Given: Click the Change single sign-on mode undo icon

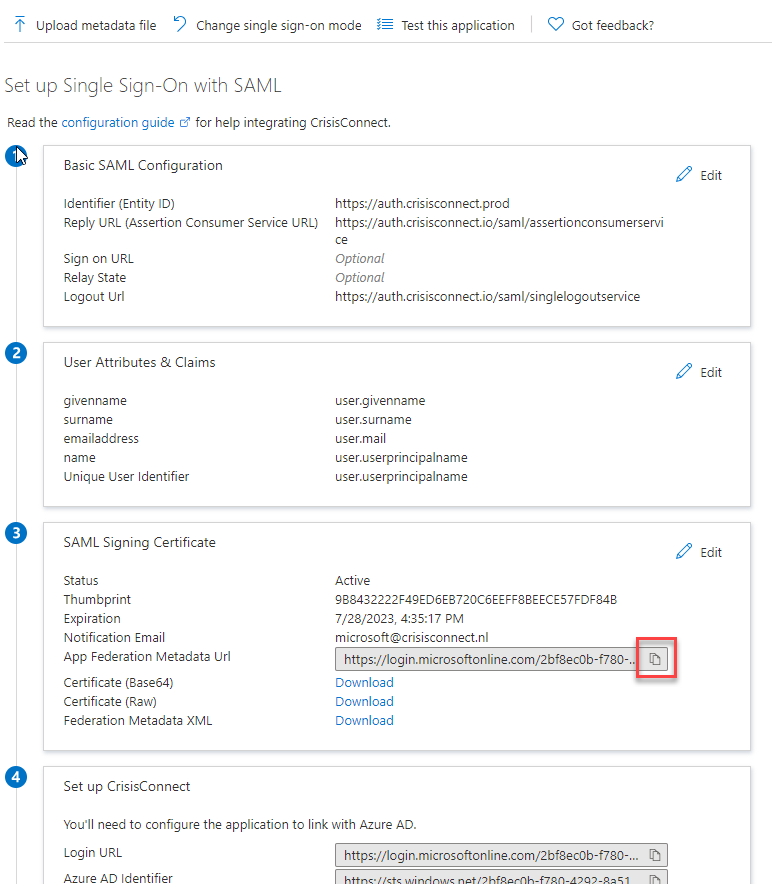Looking at the screenshot, I should pyautogui.click(x=180, y=24).
